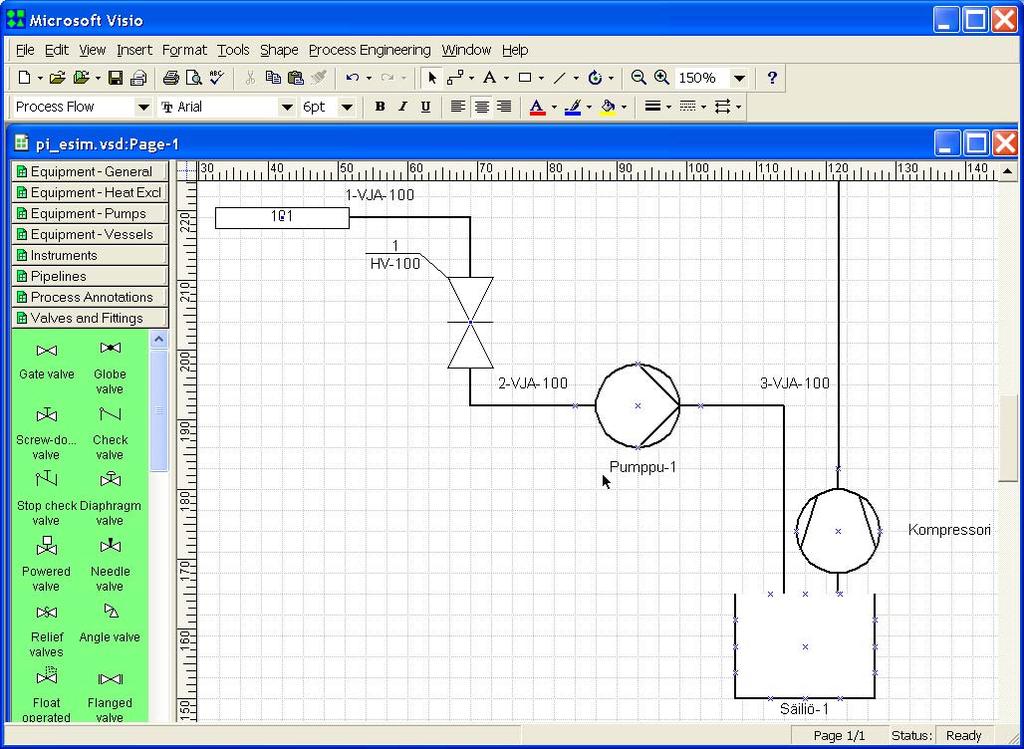
Task: Open the Arial font dropdown
Action: [287, 107]
